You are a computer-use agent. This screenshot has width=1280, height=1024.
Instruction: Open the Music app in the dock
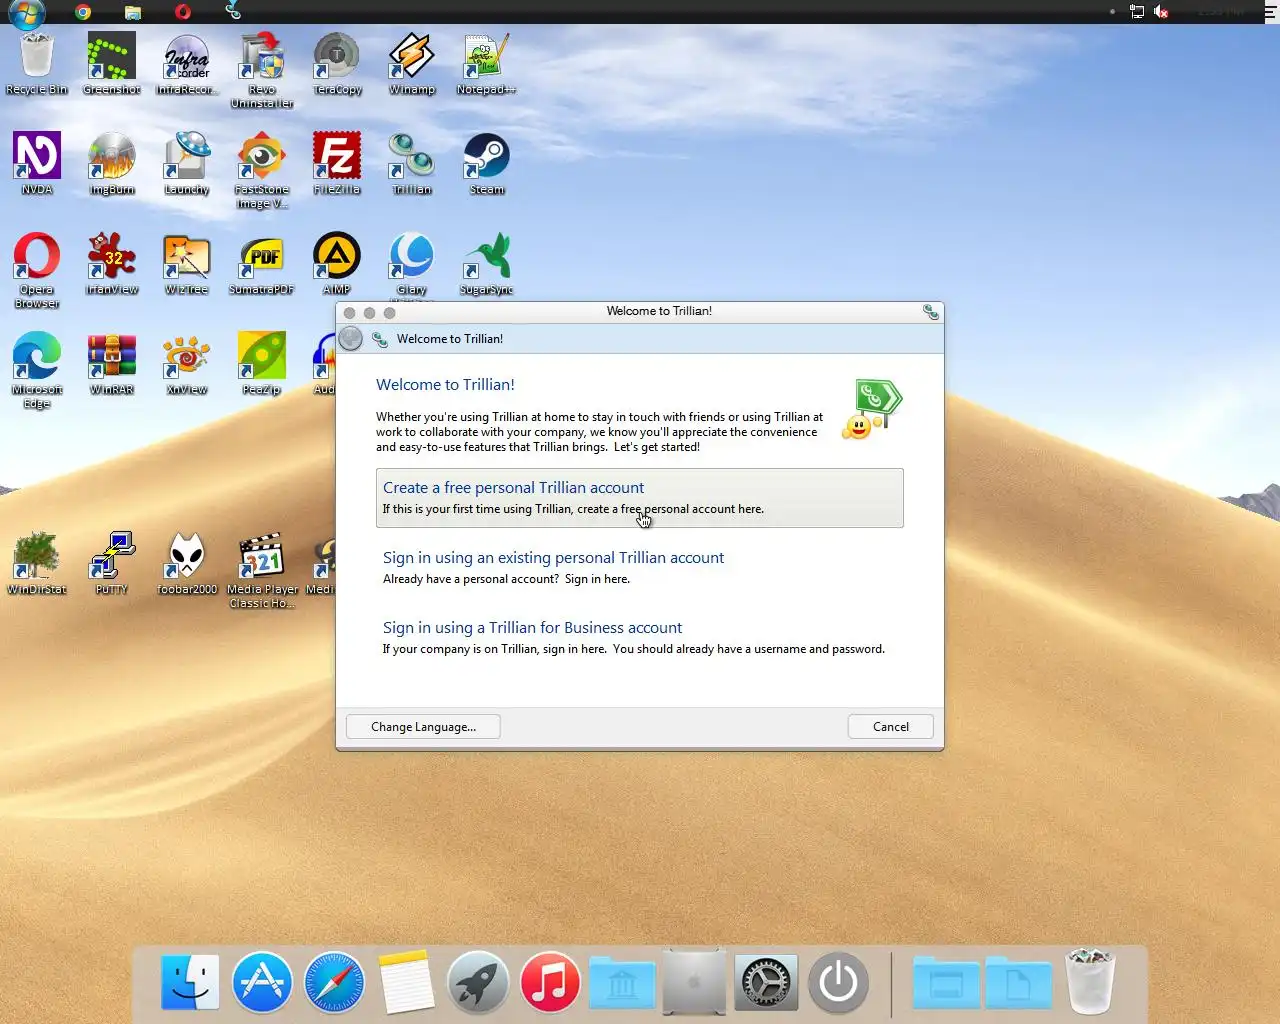click(550, 982)
